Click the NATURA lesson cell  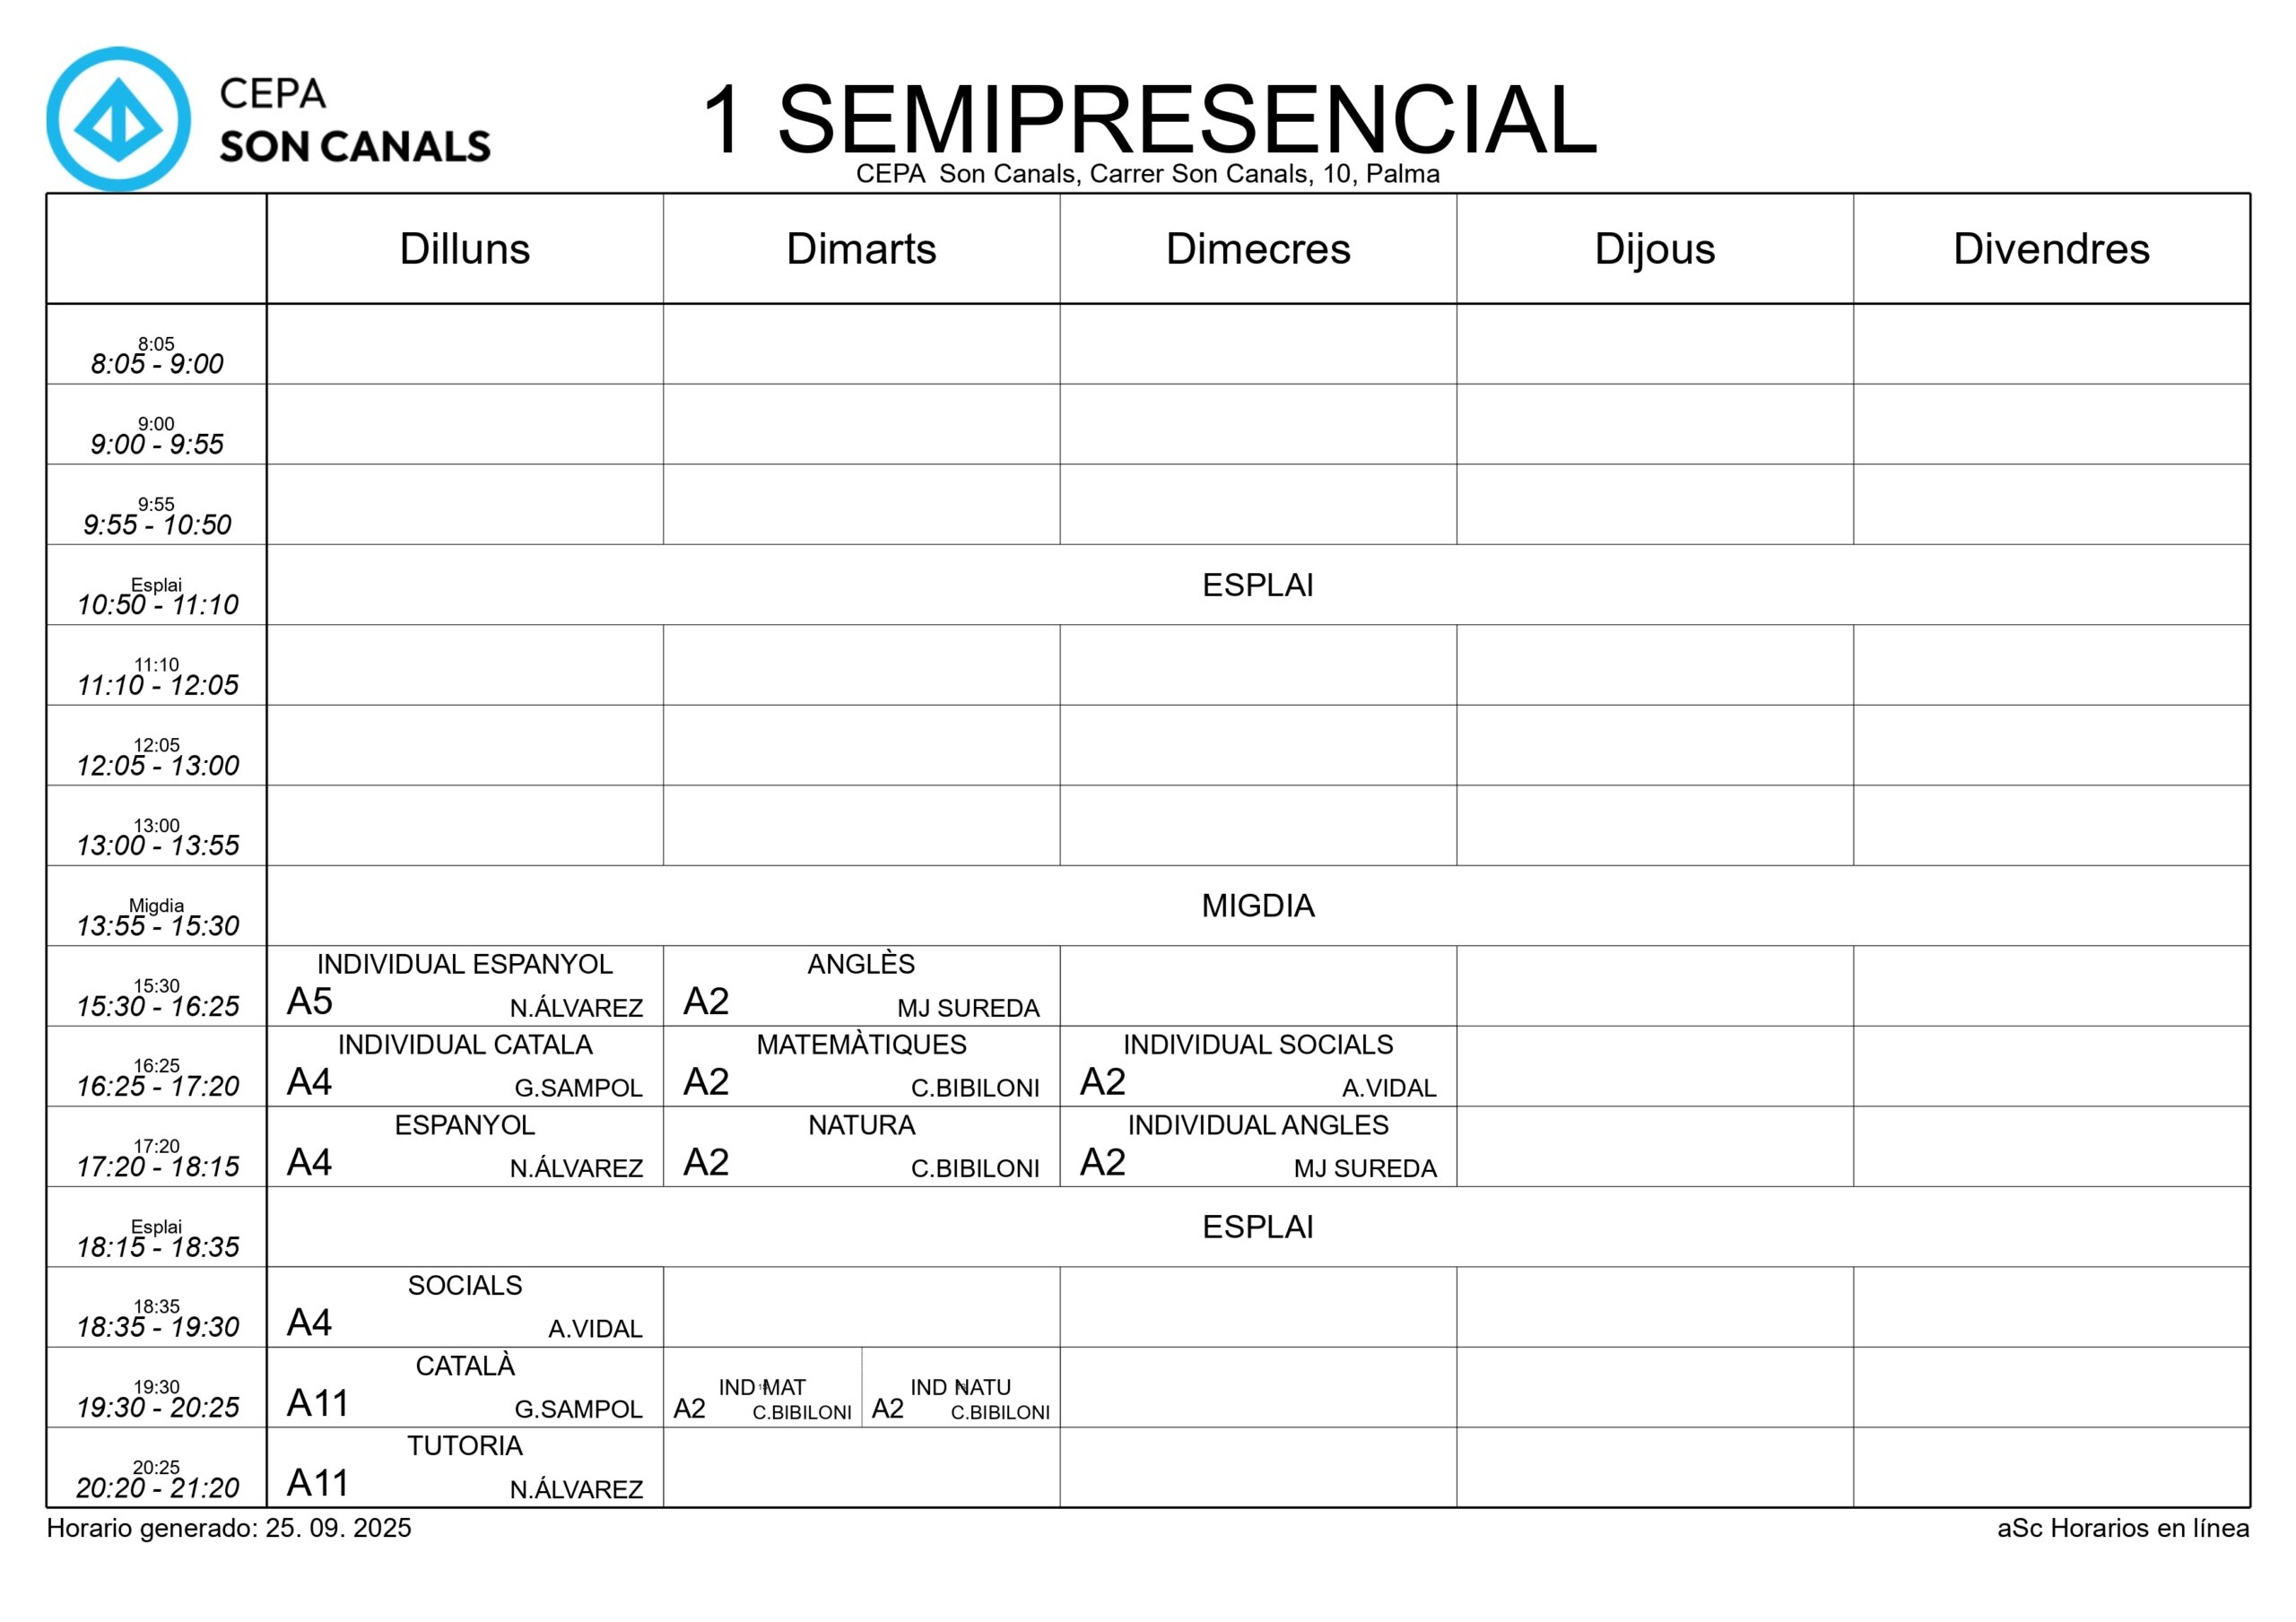pyautogui.click(x=861, y=1146)
